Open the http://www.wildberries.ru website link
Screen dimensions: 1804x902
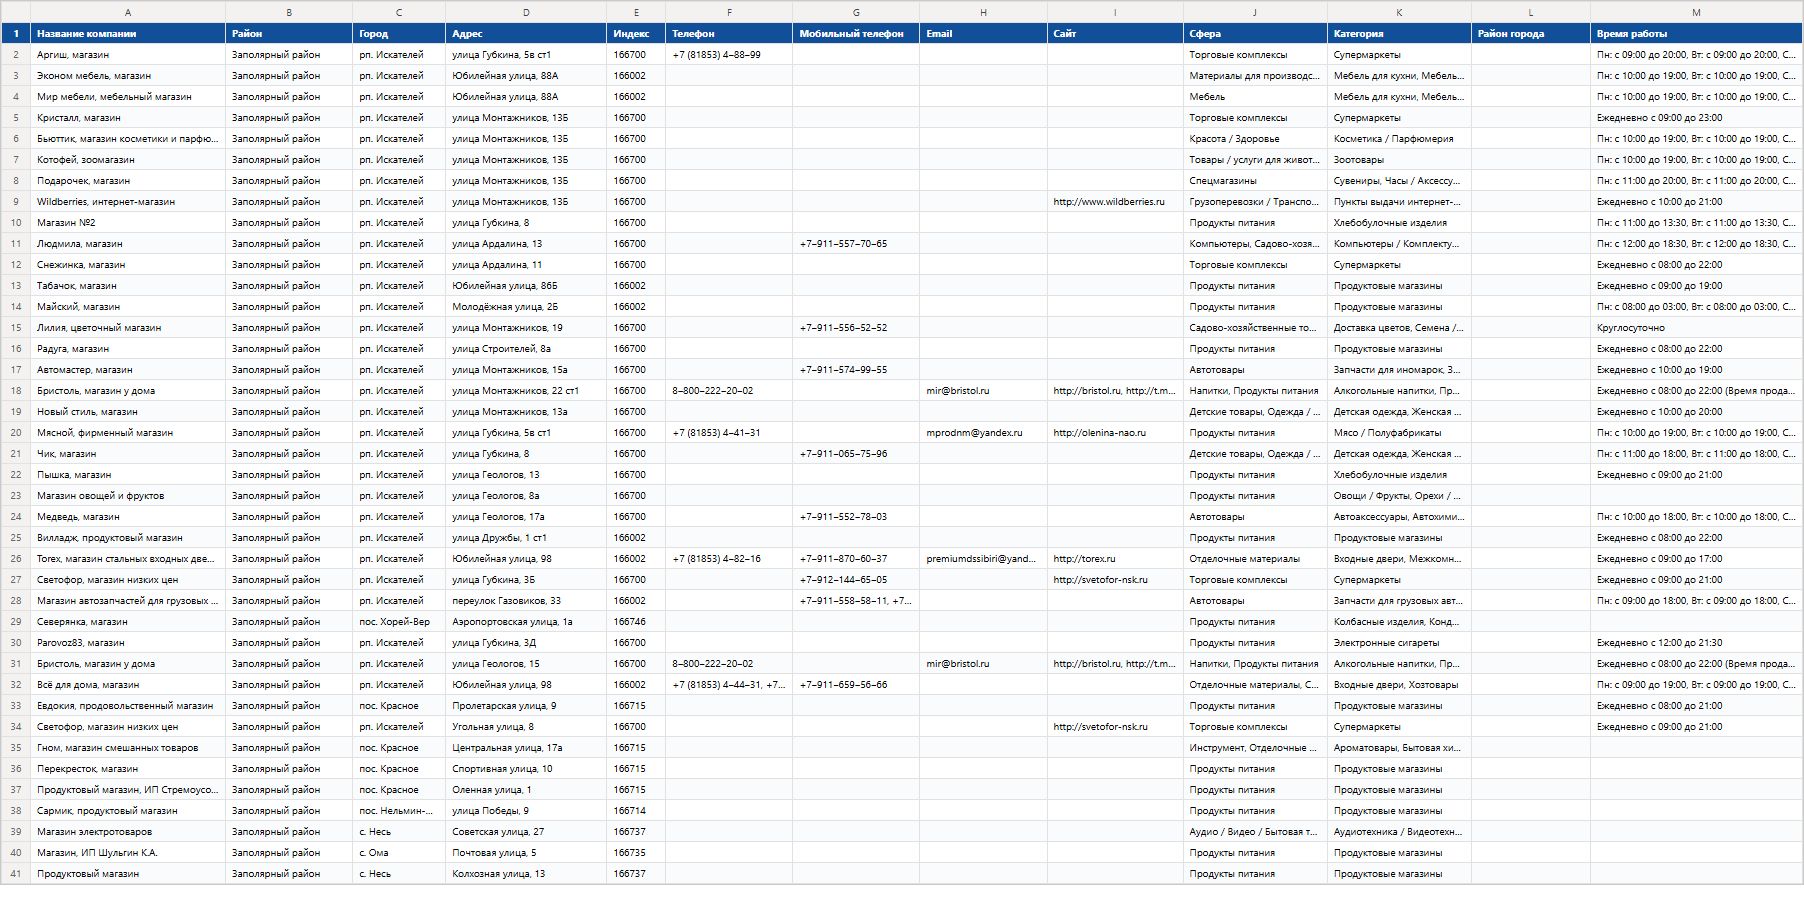click(x=1108, y=202)
